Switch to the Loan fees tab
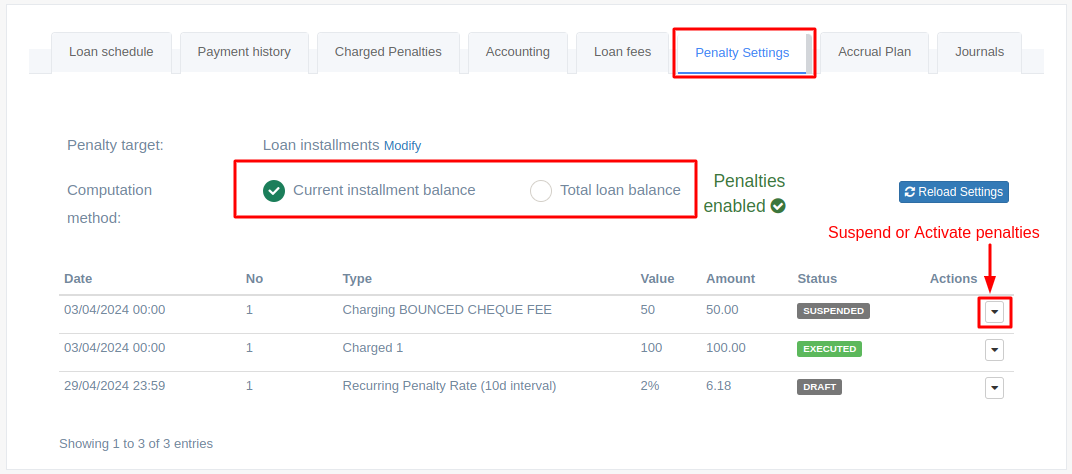Viewport: 1072px width, 474px height. pyautogui.click(x=622, y=52)
